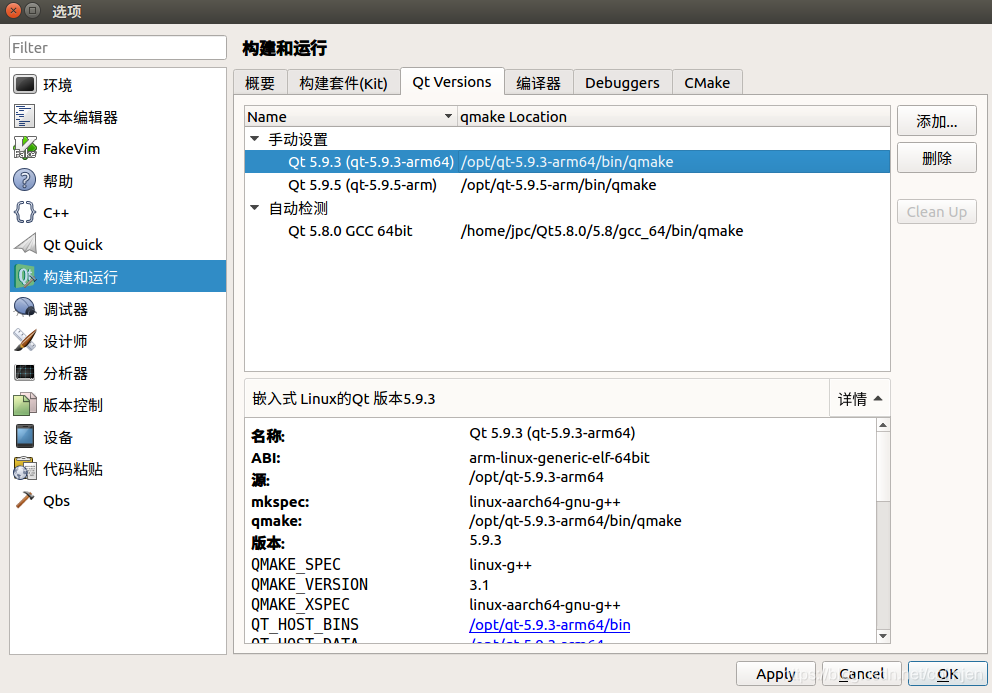Viewport: 992px width, 693px height.
Task: Click the QMAKE_XSPEC label
Action: [x=300, y=604]
